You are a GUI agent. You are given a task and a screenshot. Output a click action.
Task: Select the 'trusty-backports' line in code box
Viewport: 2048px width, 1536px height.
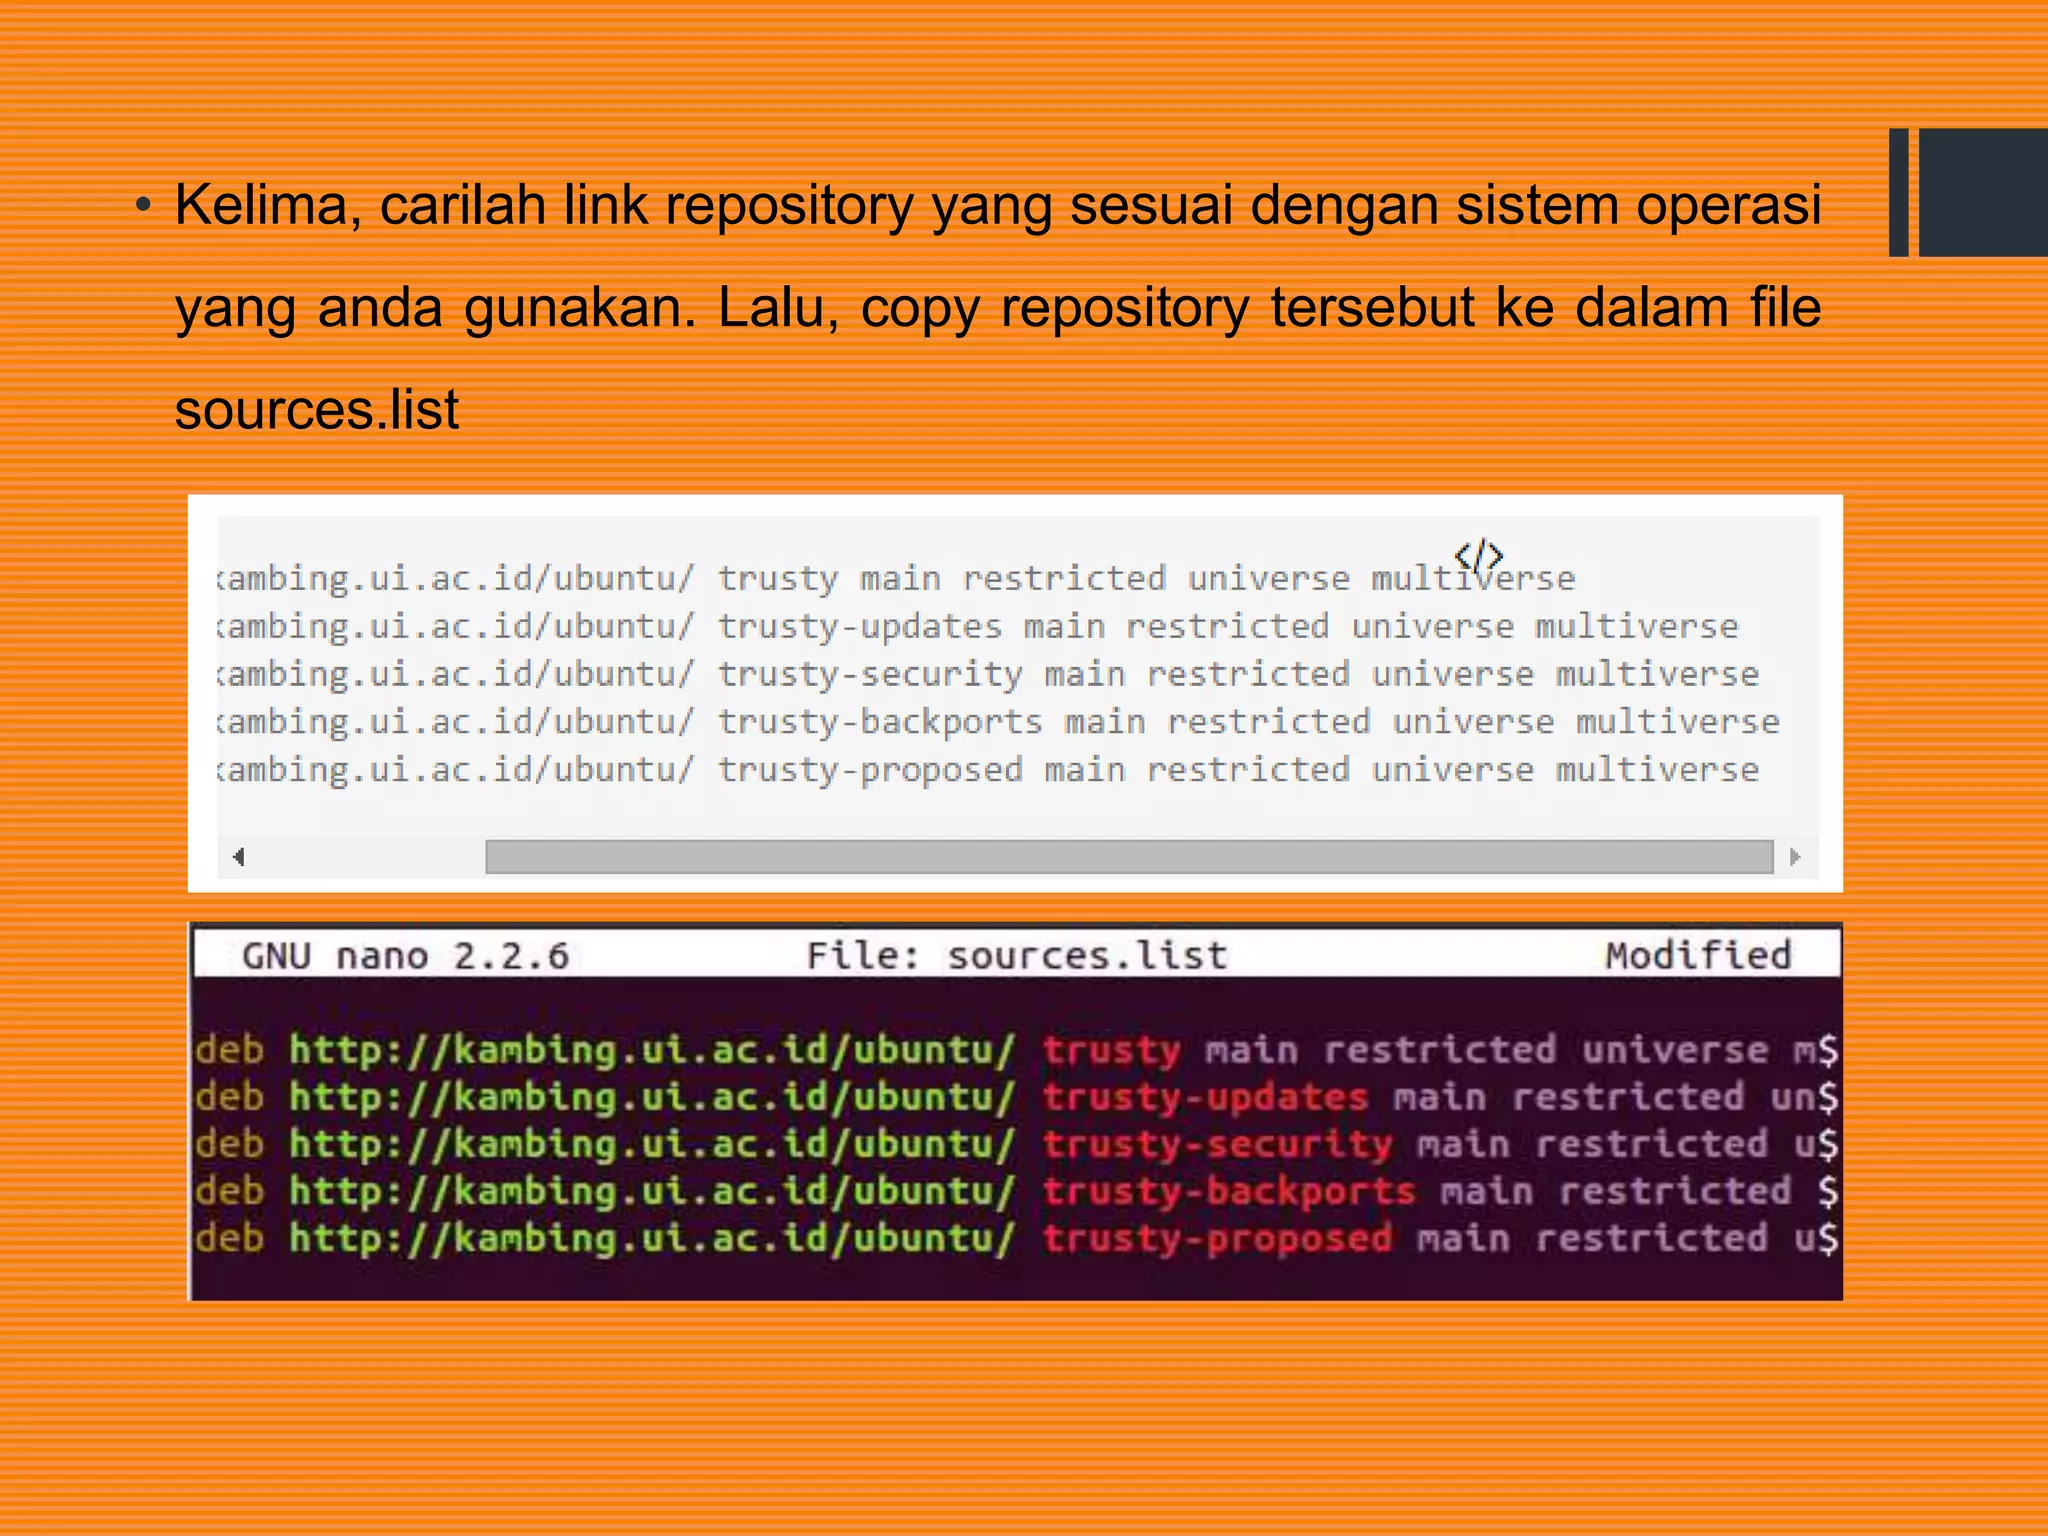click(x=998, y=722)
